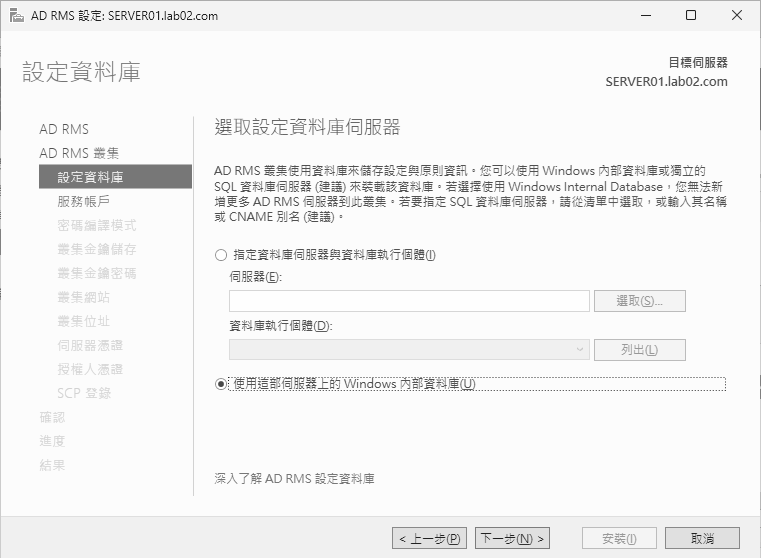Select the 叢集位址 sidebar step
Viewport: 761px width, 558px height.
83,321
